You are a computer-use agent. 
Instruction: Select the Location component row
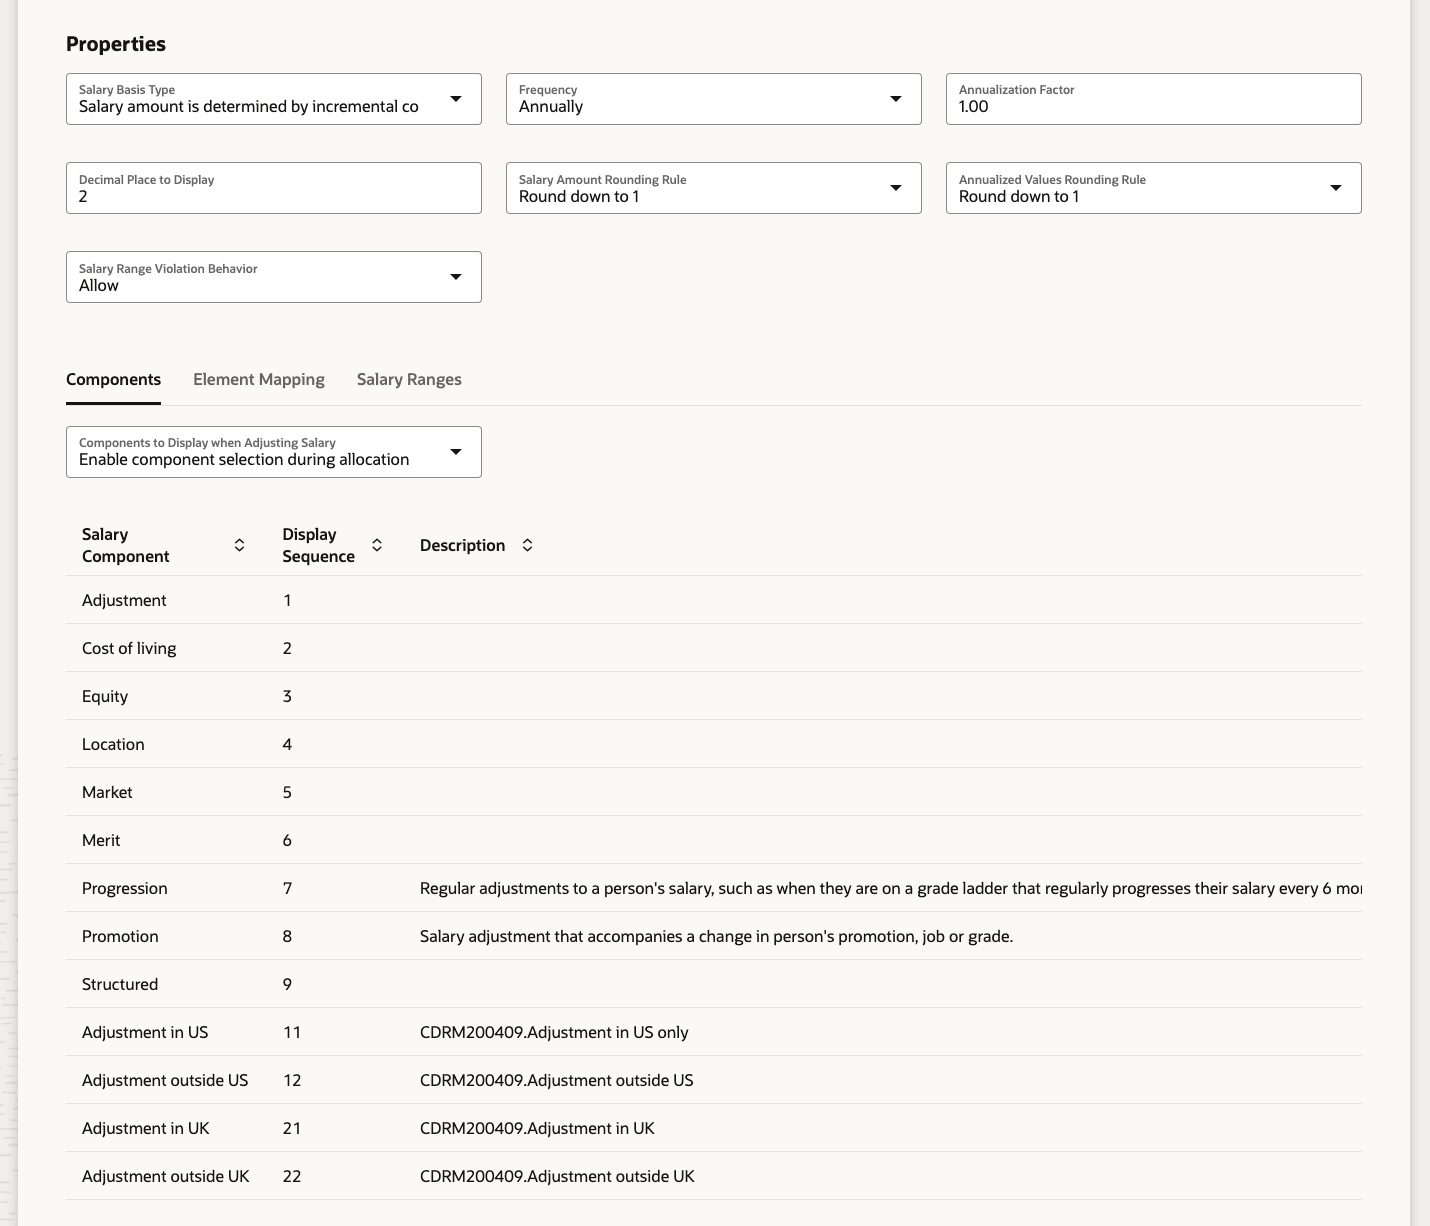[x=714, y=744]
